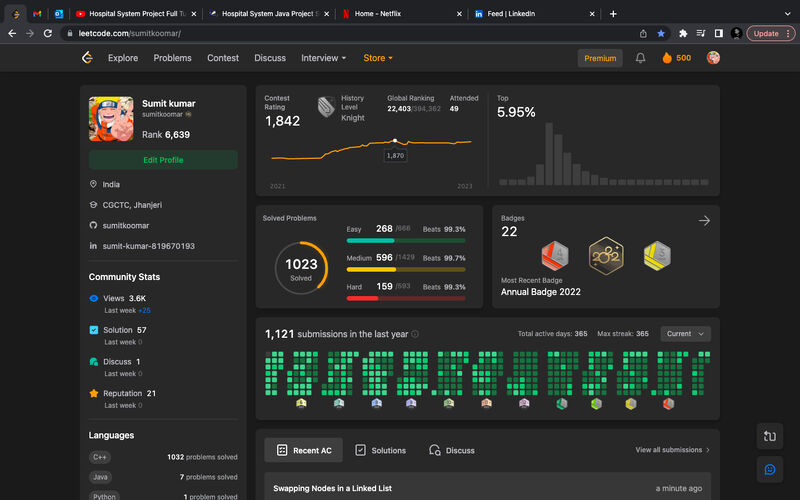The image size is (800, 500).
Task: Click the Premium button
Action: tap(600, 58)
